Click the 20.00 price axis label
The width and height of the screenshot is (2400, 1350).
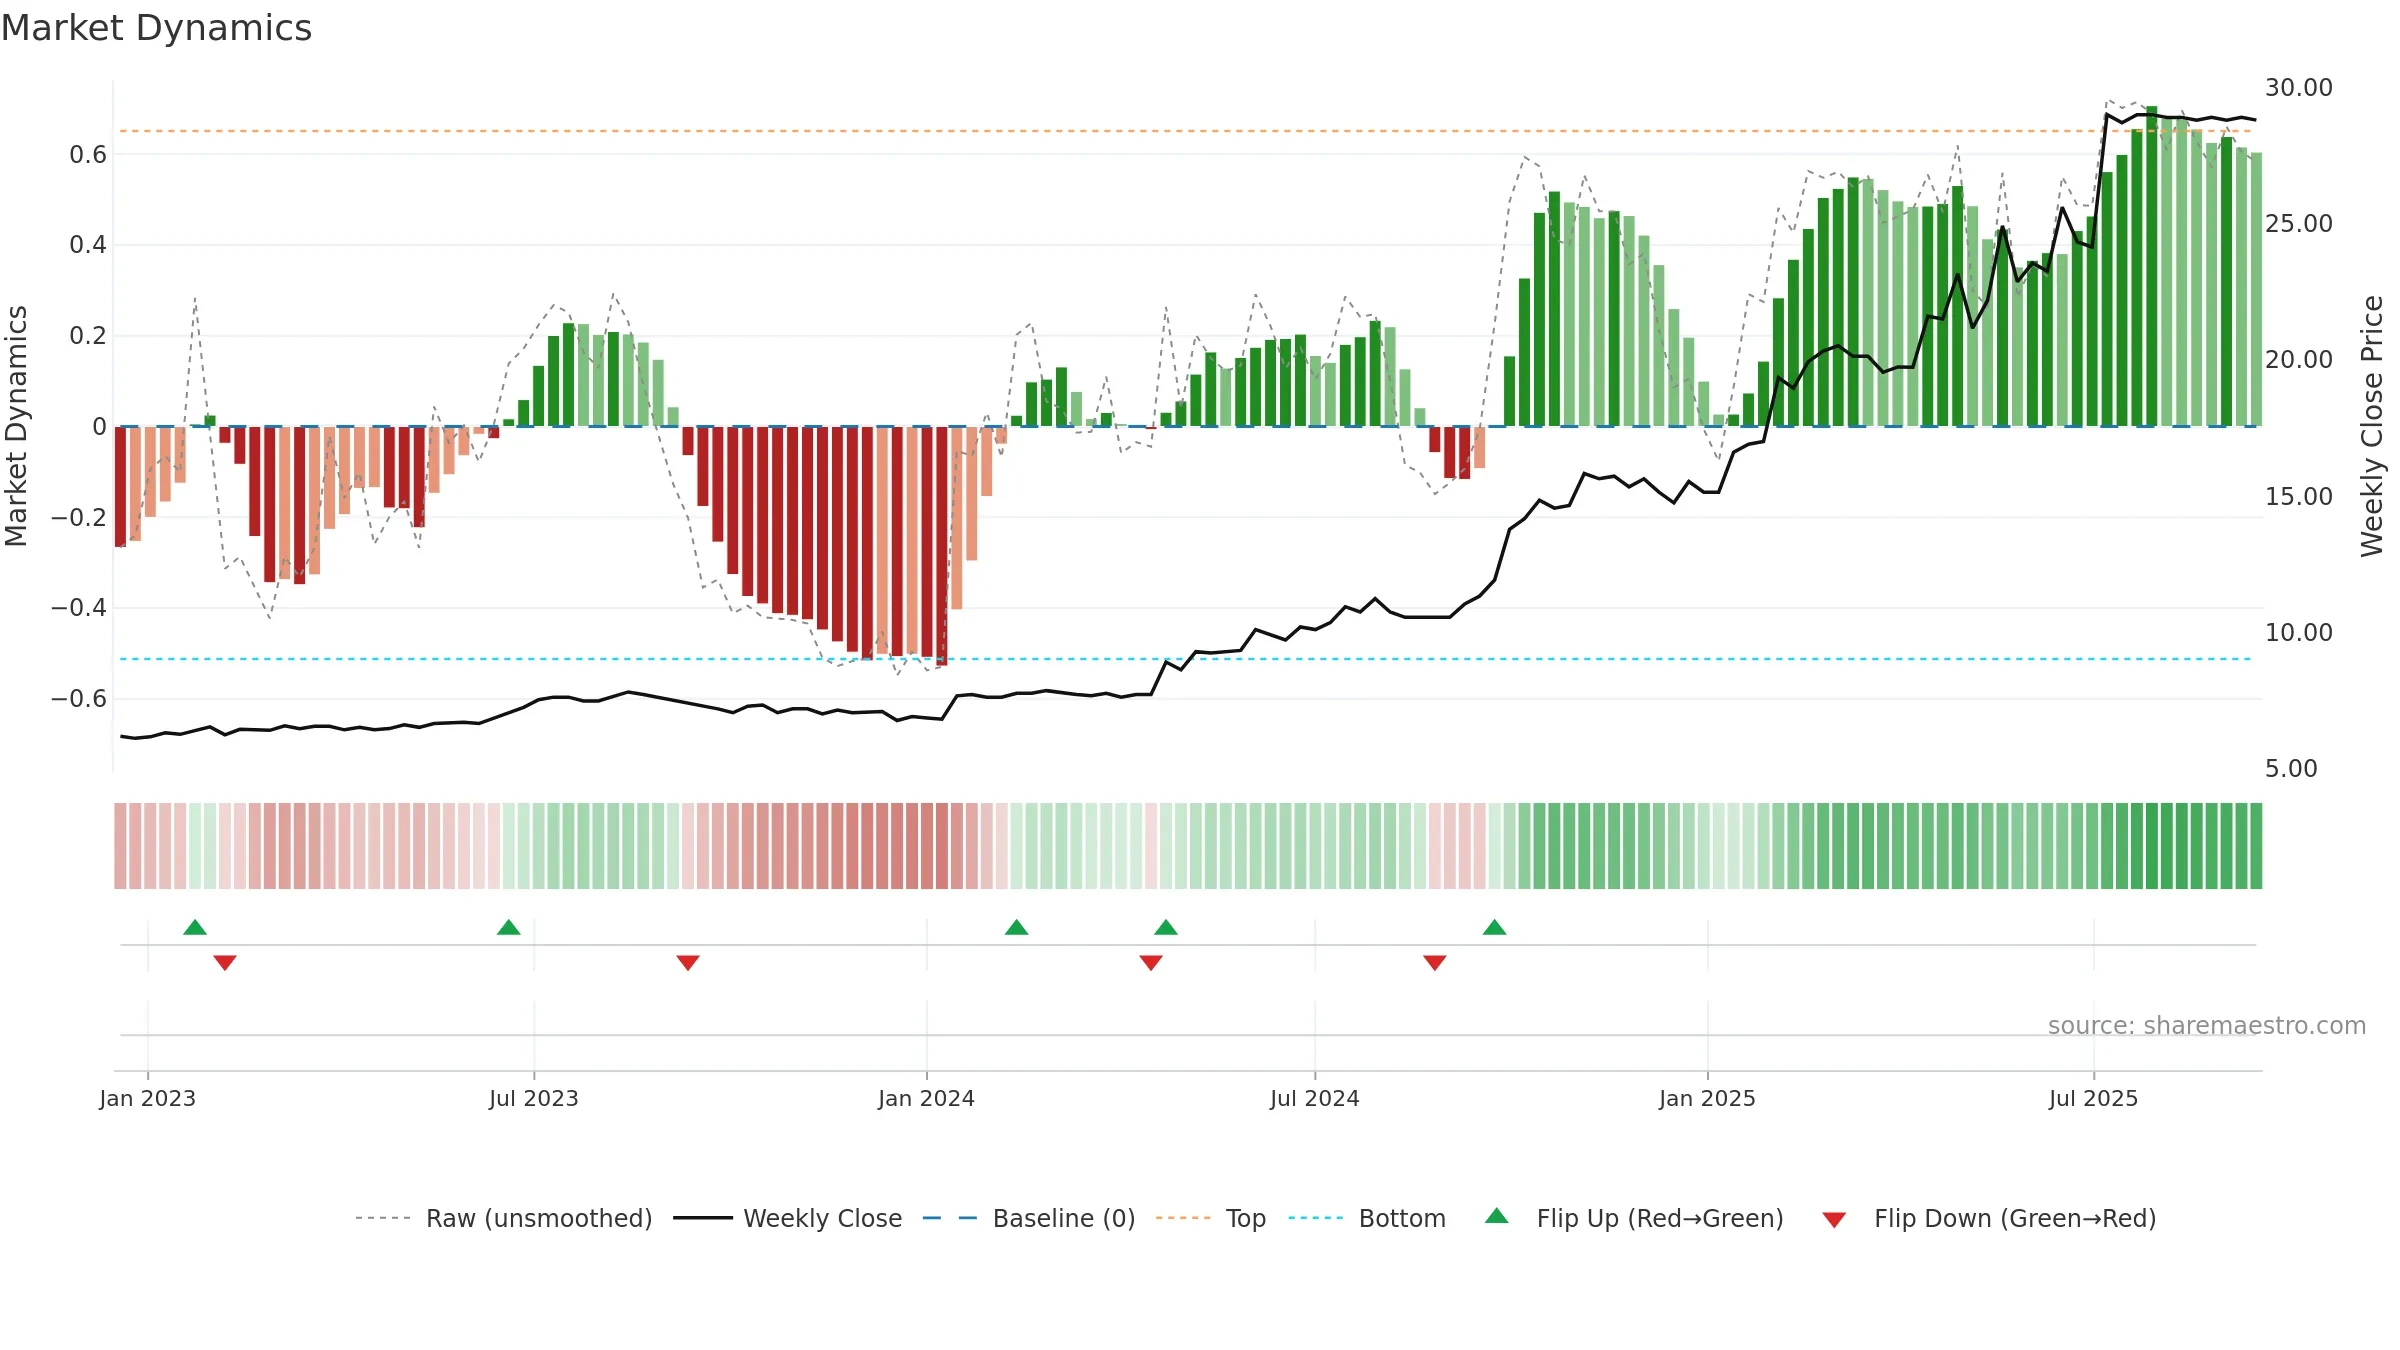[x=2299, y=360]
